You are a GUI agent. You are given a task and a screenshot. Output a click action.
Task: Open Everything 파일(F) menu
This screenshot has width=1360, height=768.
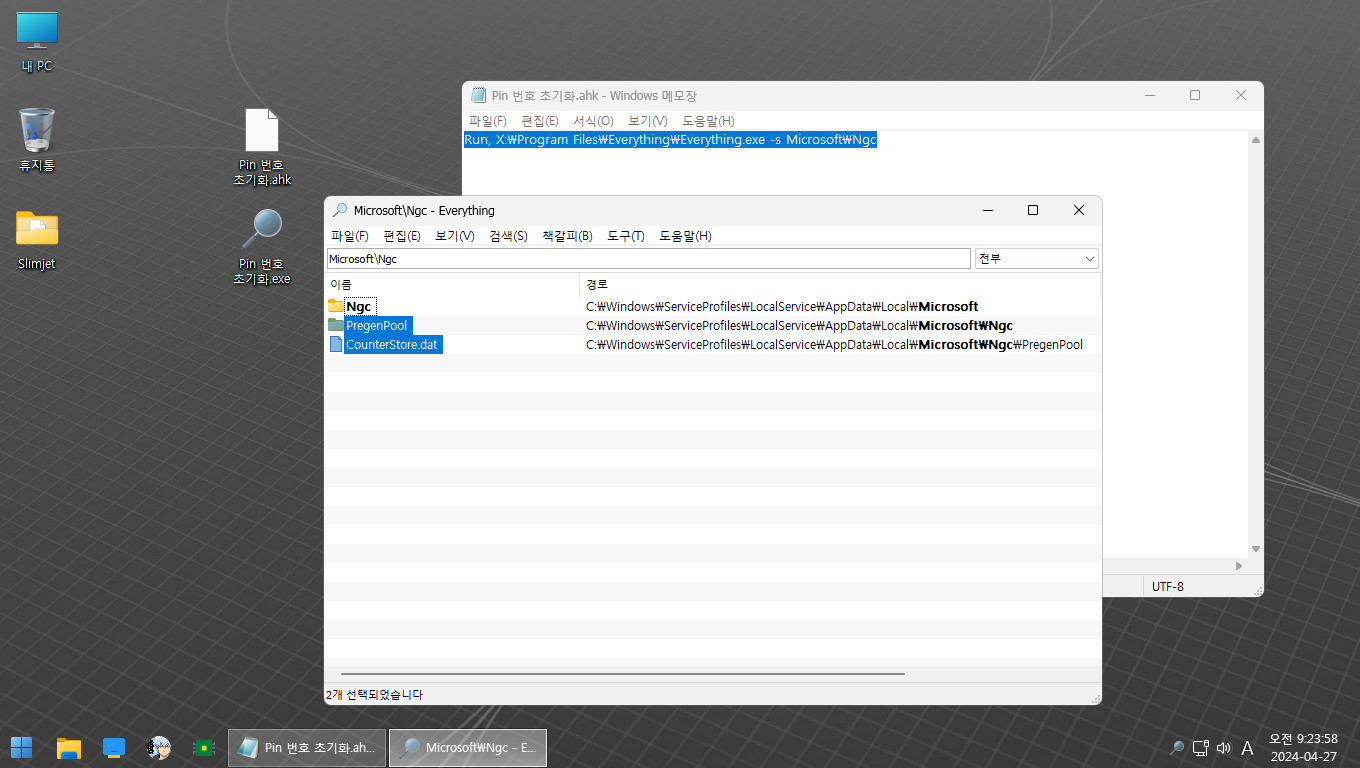(x=350, y=236)
